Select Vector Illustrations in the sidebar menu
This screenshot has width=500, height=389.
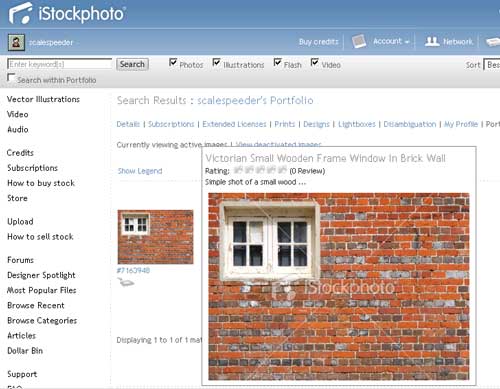point(43,99)
